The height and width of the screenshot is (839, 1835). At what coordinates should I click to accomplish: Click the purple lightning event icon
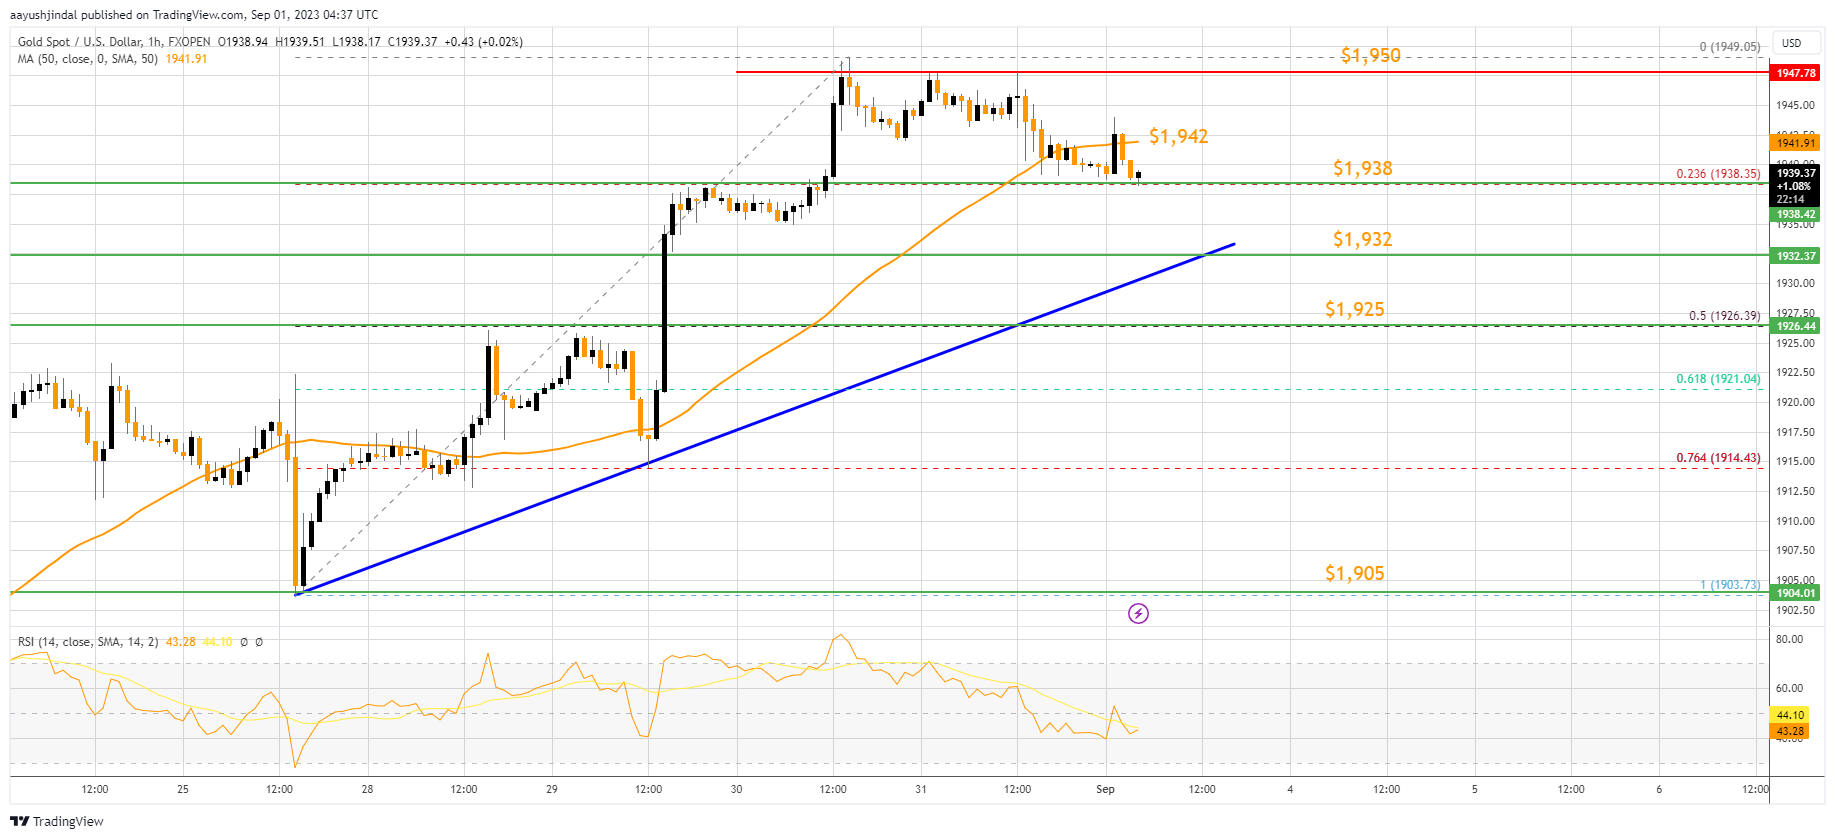[1138, 613]
